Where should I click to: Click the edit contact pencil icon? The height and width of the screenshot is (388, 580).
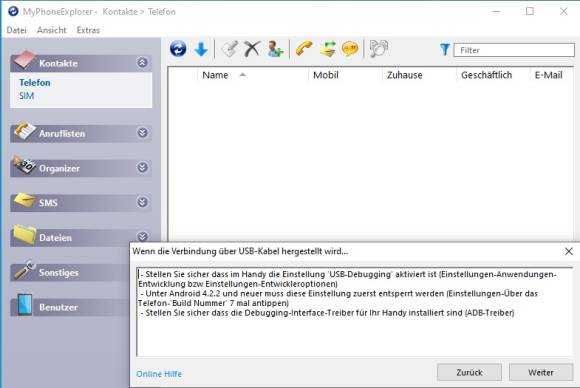point(229,49)
